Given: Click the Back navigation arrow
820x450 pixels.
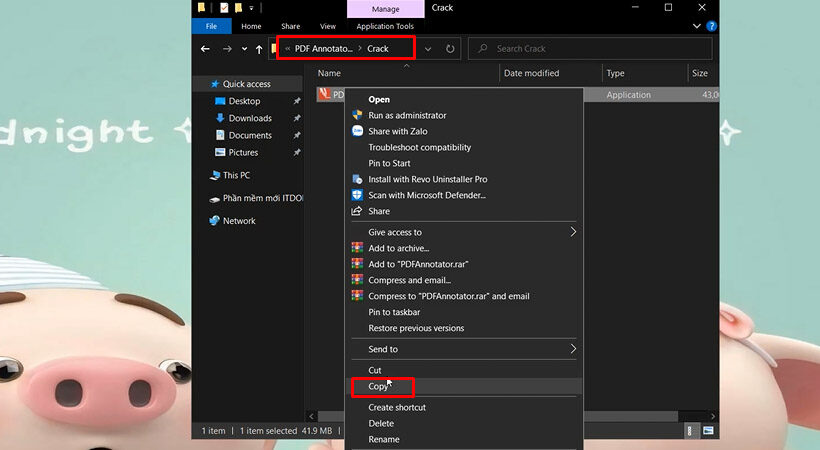Looking at the screenshot, I should coord(205,49).
